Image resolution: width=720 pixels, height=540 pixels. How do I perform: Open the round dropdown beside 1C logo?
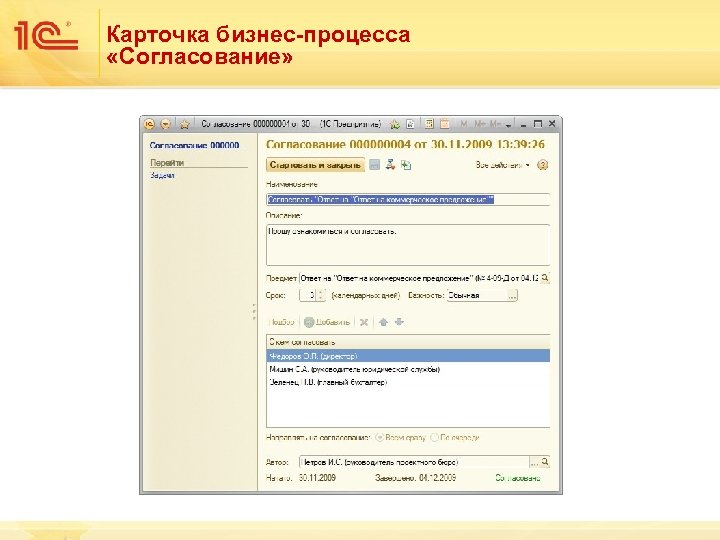(x=166, y=124)
